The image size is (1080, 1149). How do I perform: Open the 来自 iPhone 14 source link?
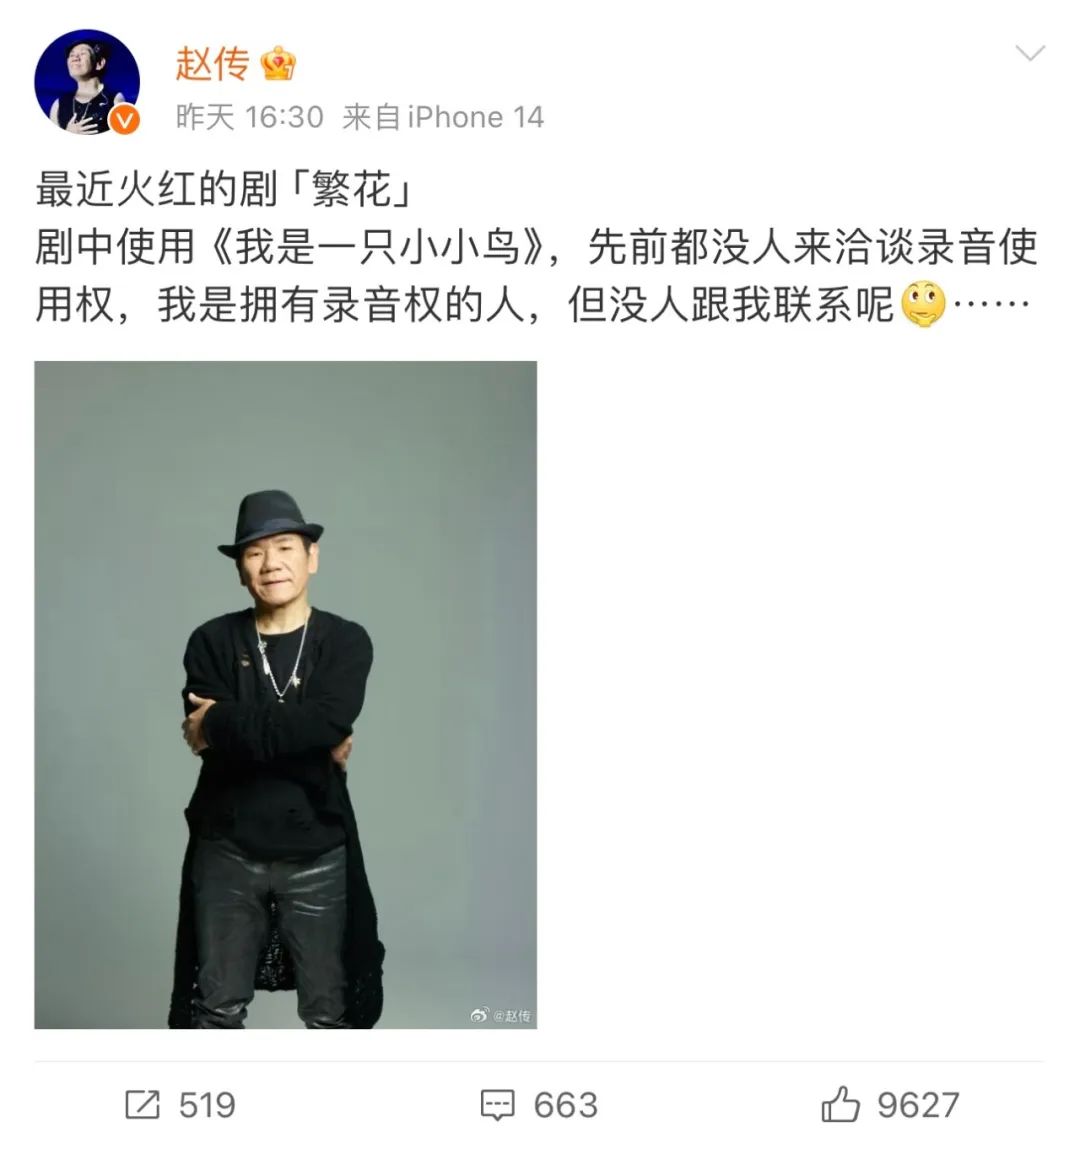[443, 117]
